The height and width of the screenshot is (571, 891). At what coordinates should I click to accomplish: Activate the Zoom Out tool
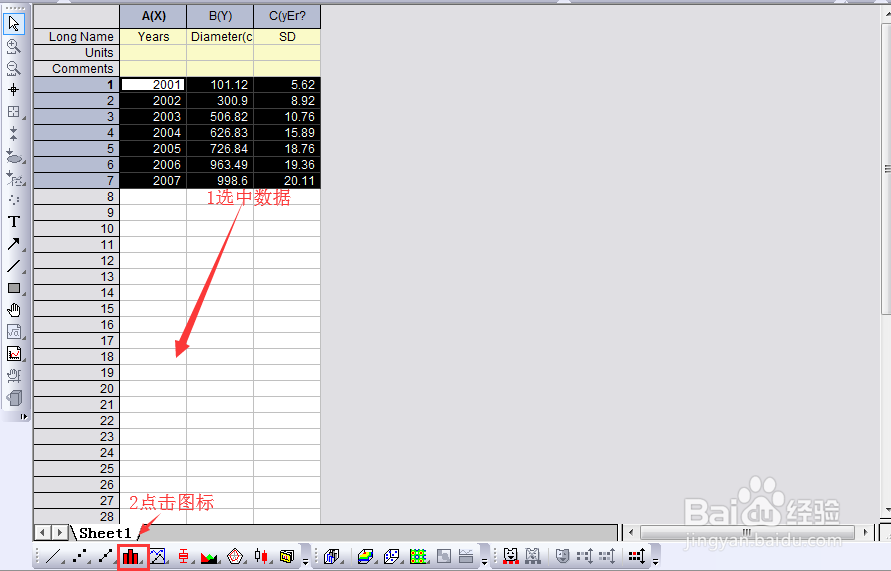(14, 68)
